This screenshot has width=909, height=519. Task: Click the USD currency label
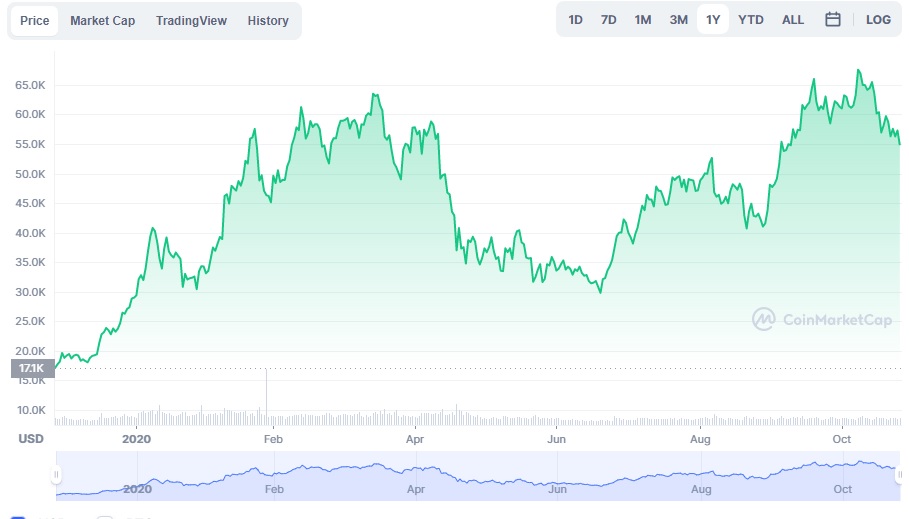(x=31, y=439)
